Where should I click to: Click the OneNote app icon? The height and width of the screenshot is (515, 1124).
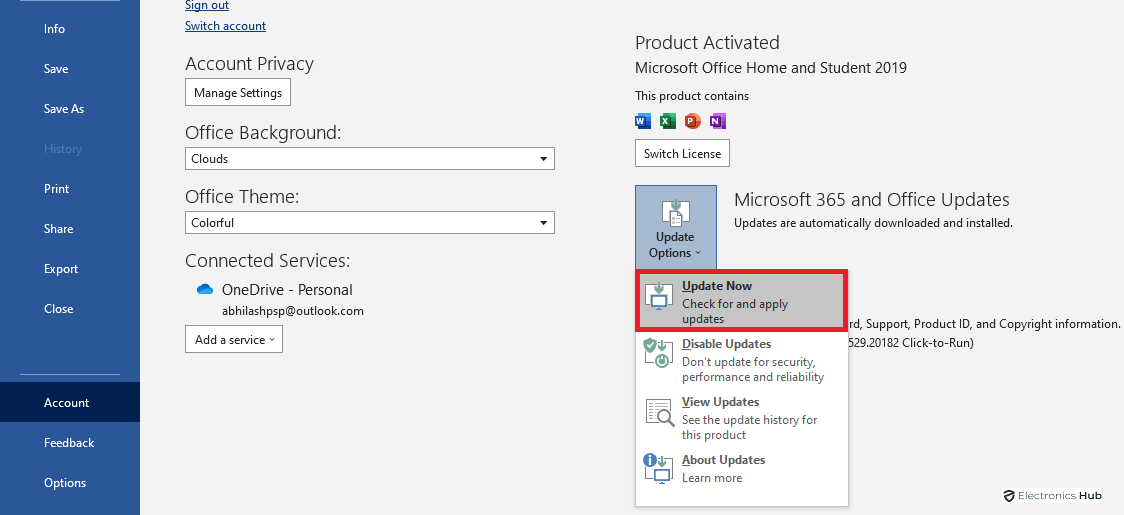coord(717,121)
